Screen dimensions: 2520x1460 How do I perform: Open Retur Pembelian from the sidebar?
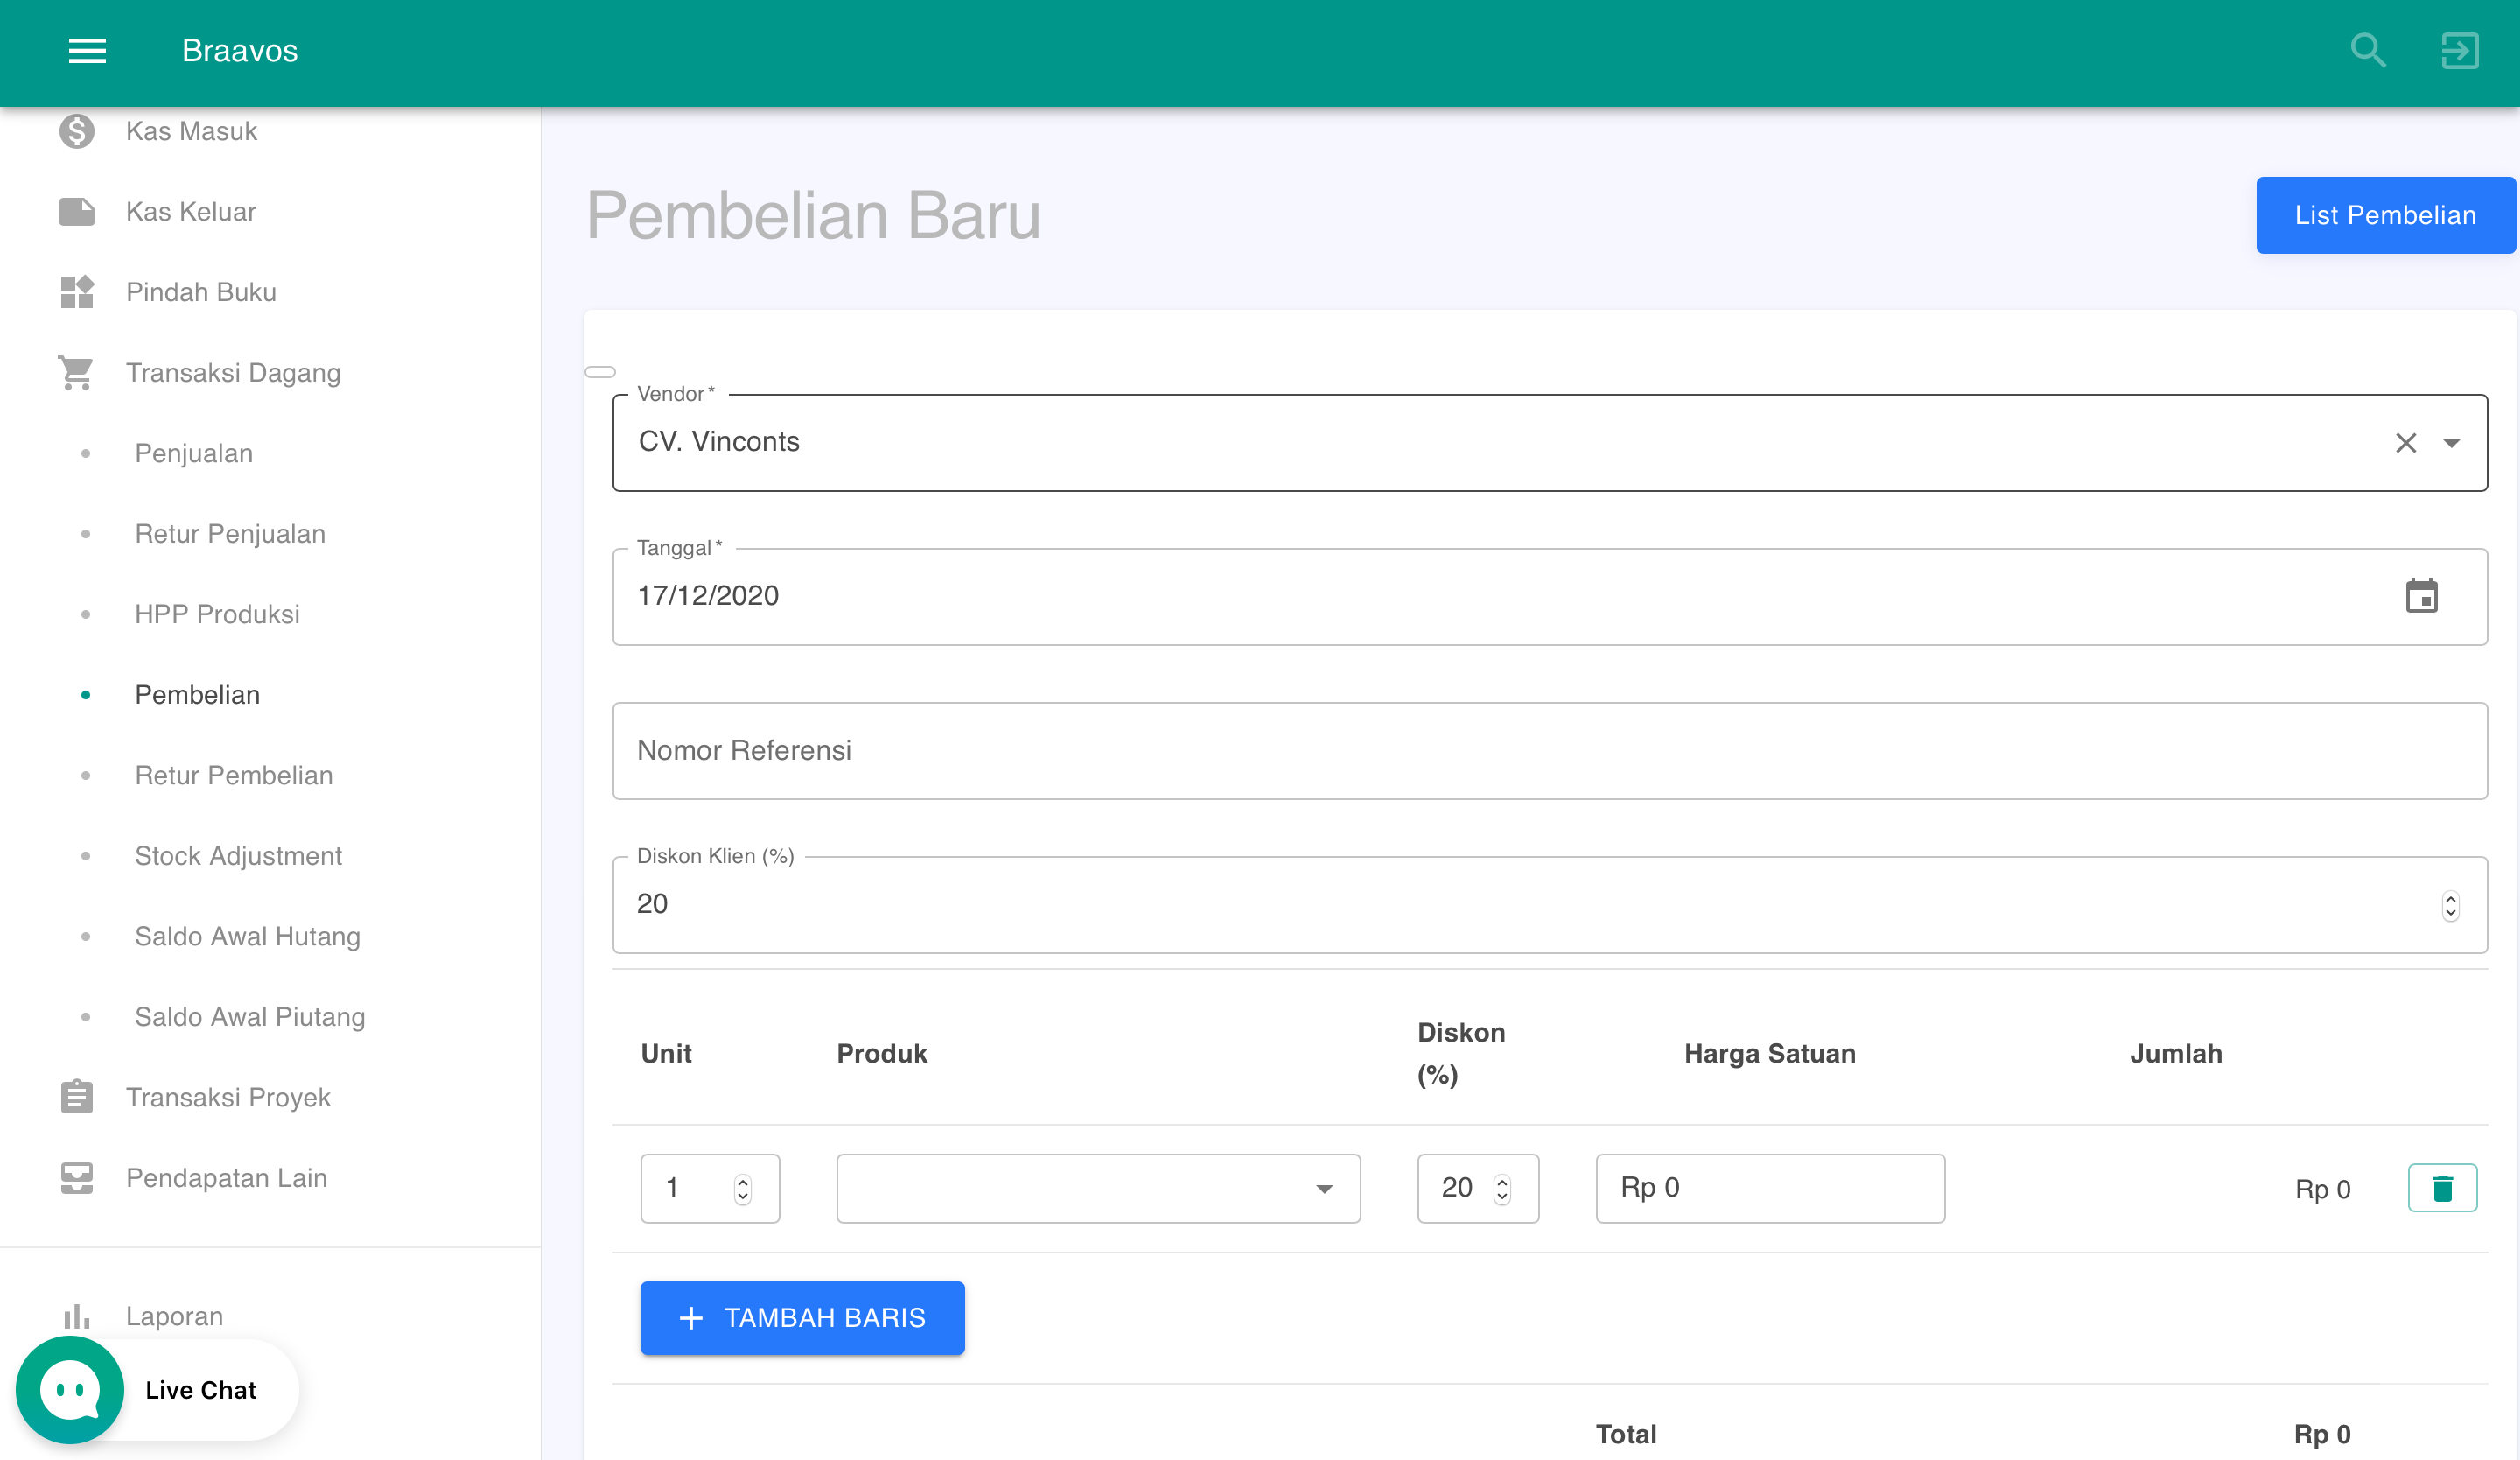coord(233,774)
